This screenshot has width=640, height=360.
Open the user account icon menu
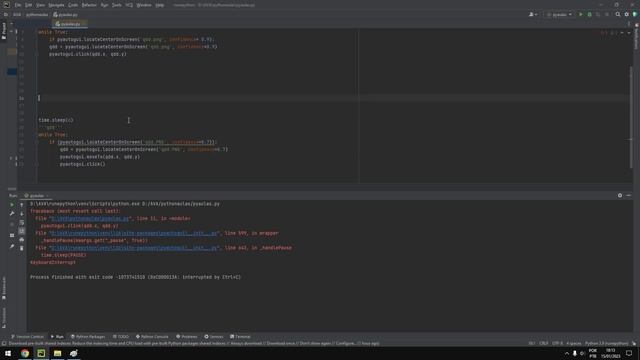point(533,14)
